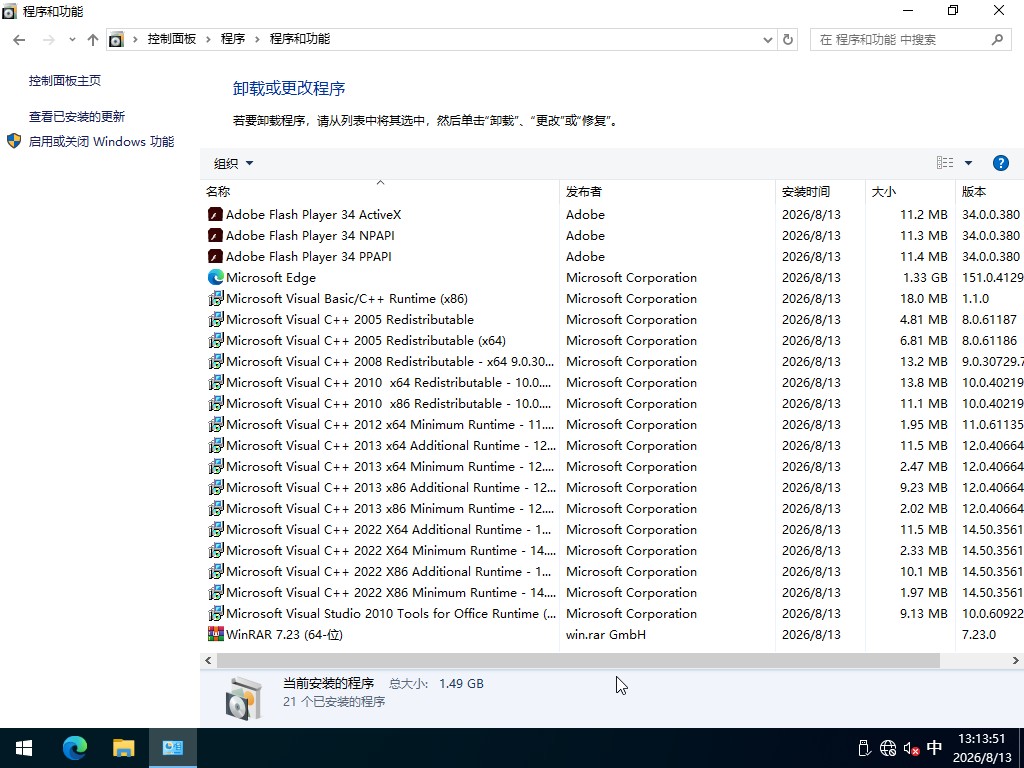Click the Adobe Flash Player 34 PPAPI icon
This screenshot has width=1024, height=768.
pyautogui.click(x=215, y=256)
